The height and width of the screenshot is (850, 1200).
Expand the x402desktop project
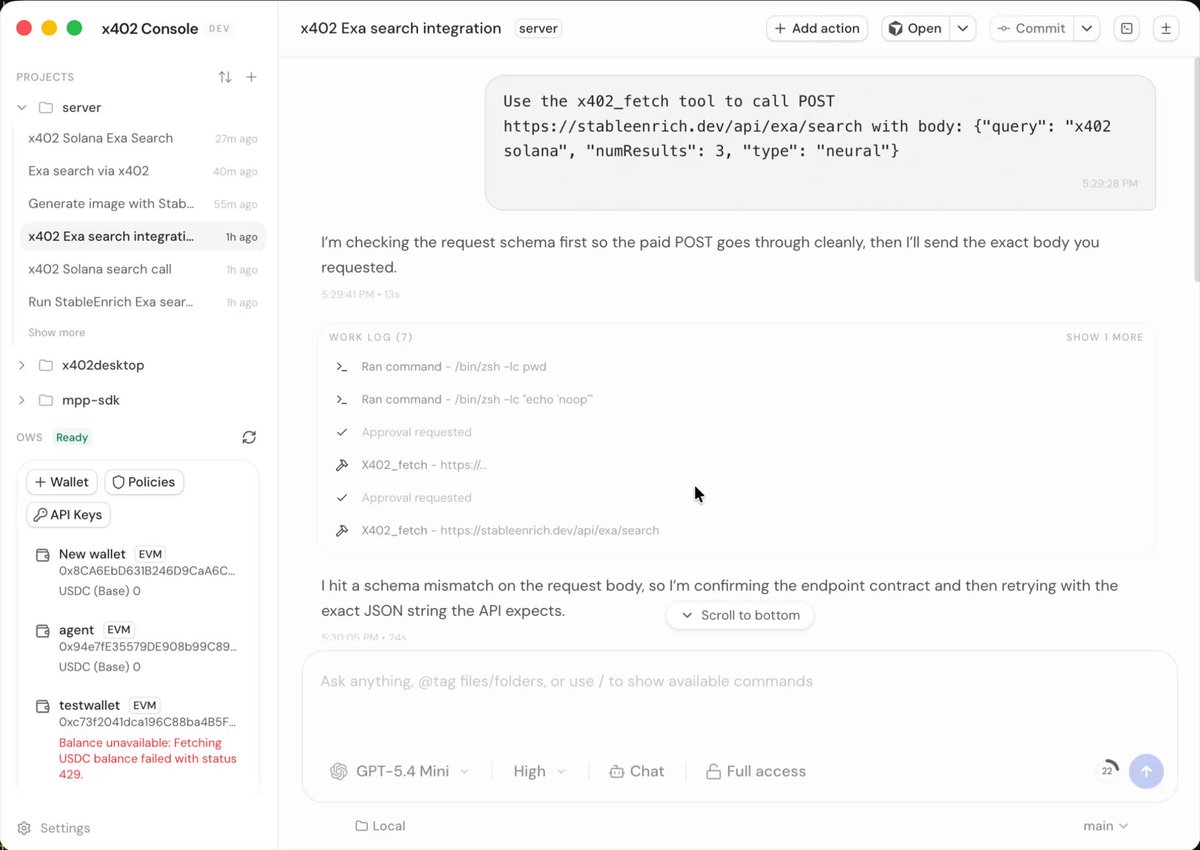click(22, 365)
